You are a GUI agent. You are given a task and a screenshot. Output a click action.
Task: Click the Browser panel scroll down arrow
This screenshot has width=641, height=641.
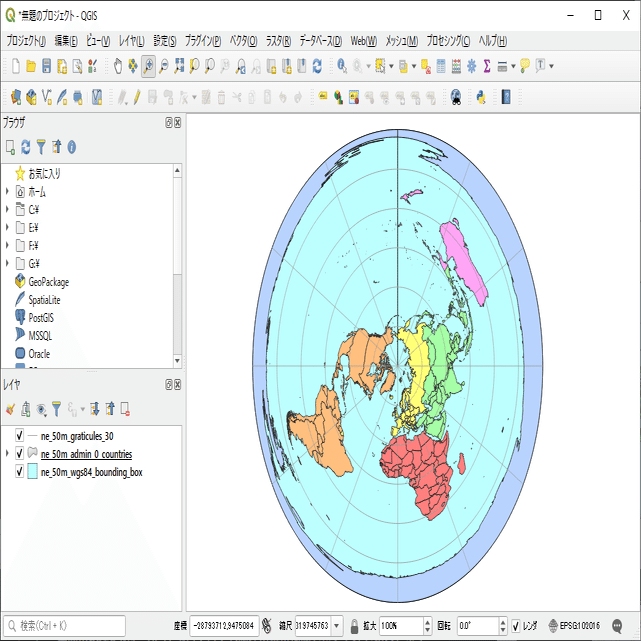(177, 361)
